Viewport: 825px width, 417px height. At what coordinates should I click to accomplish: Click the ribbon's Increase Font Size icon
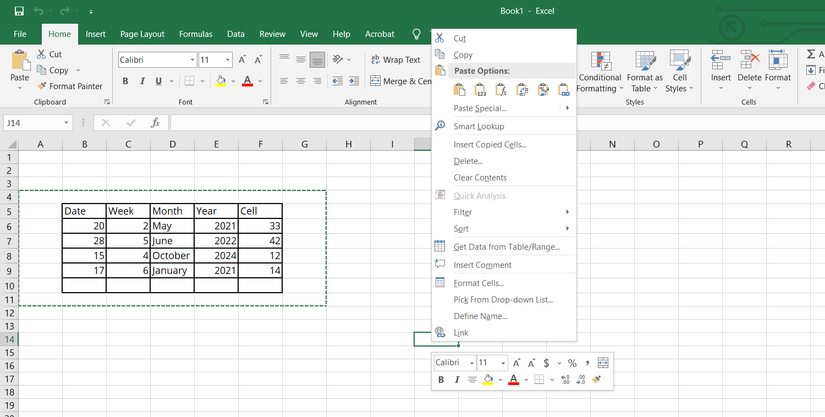click(243, 60)
